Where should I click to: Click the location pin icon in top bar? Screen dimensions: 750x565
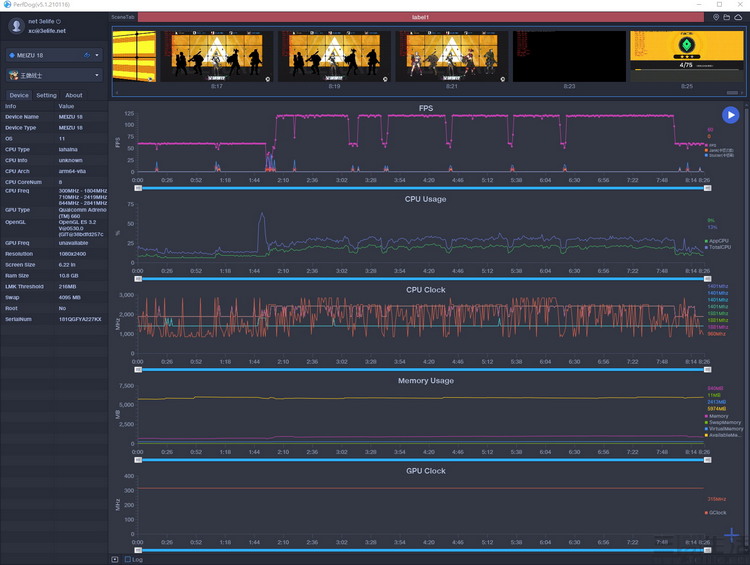point(716,17)
